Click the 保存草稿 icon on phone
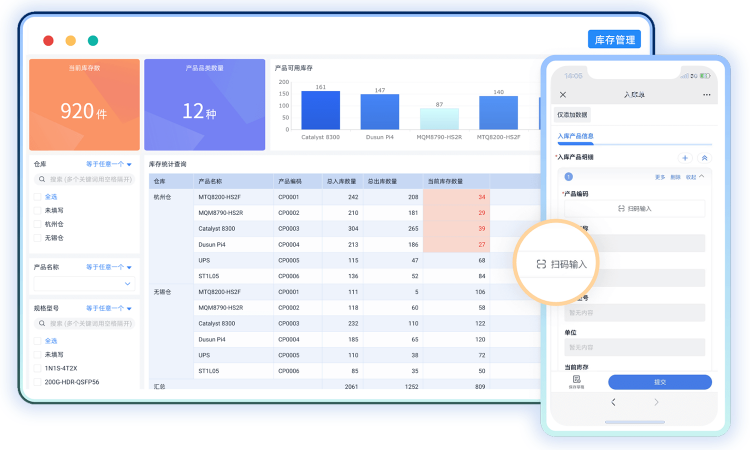The width and height of the screenshot is (750, 450). (576, 382)
